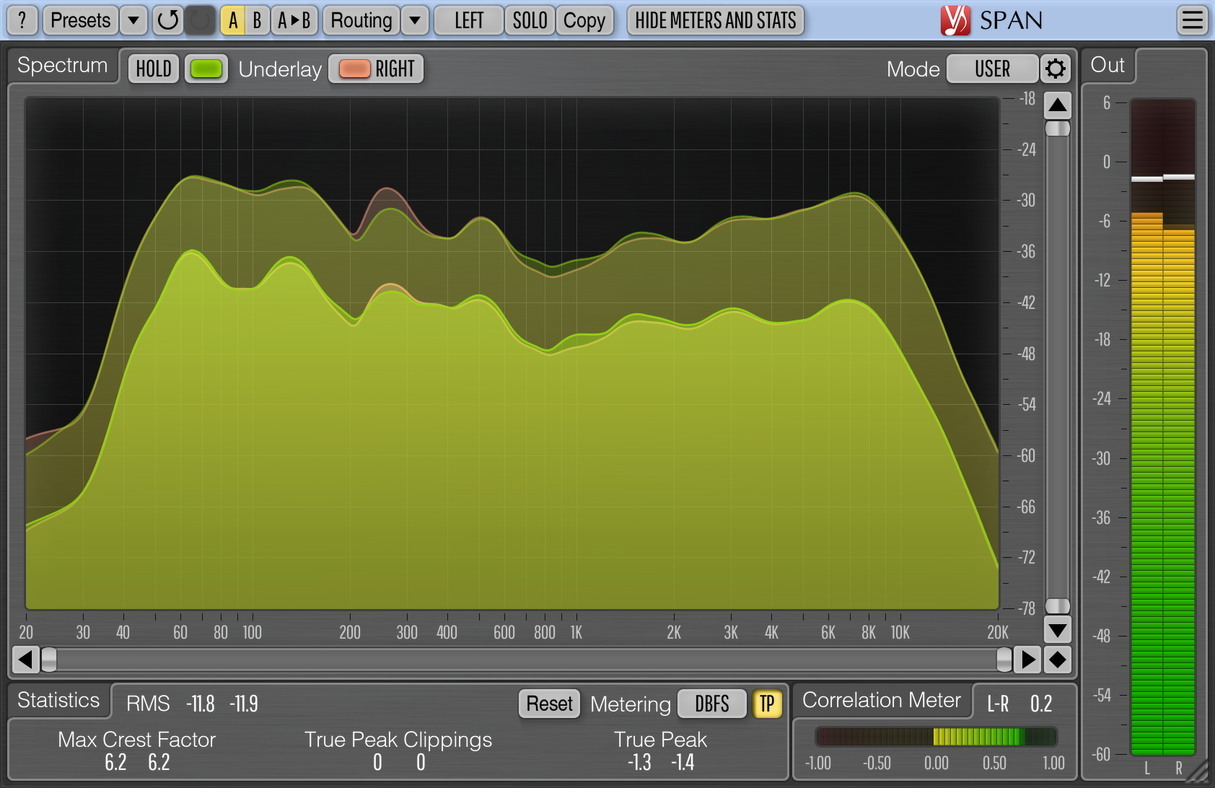The width and height of the screenshot is (1215, 788).
Task: Open the Mode USER selector
Action: tap(992, 69)
